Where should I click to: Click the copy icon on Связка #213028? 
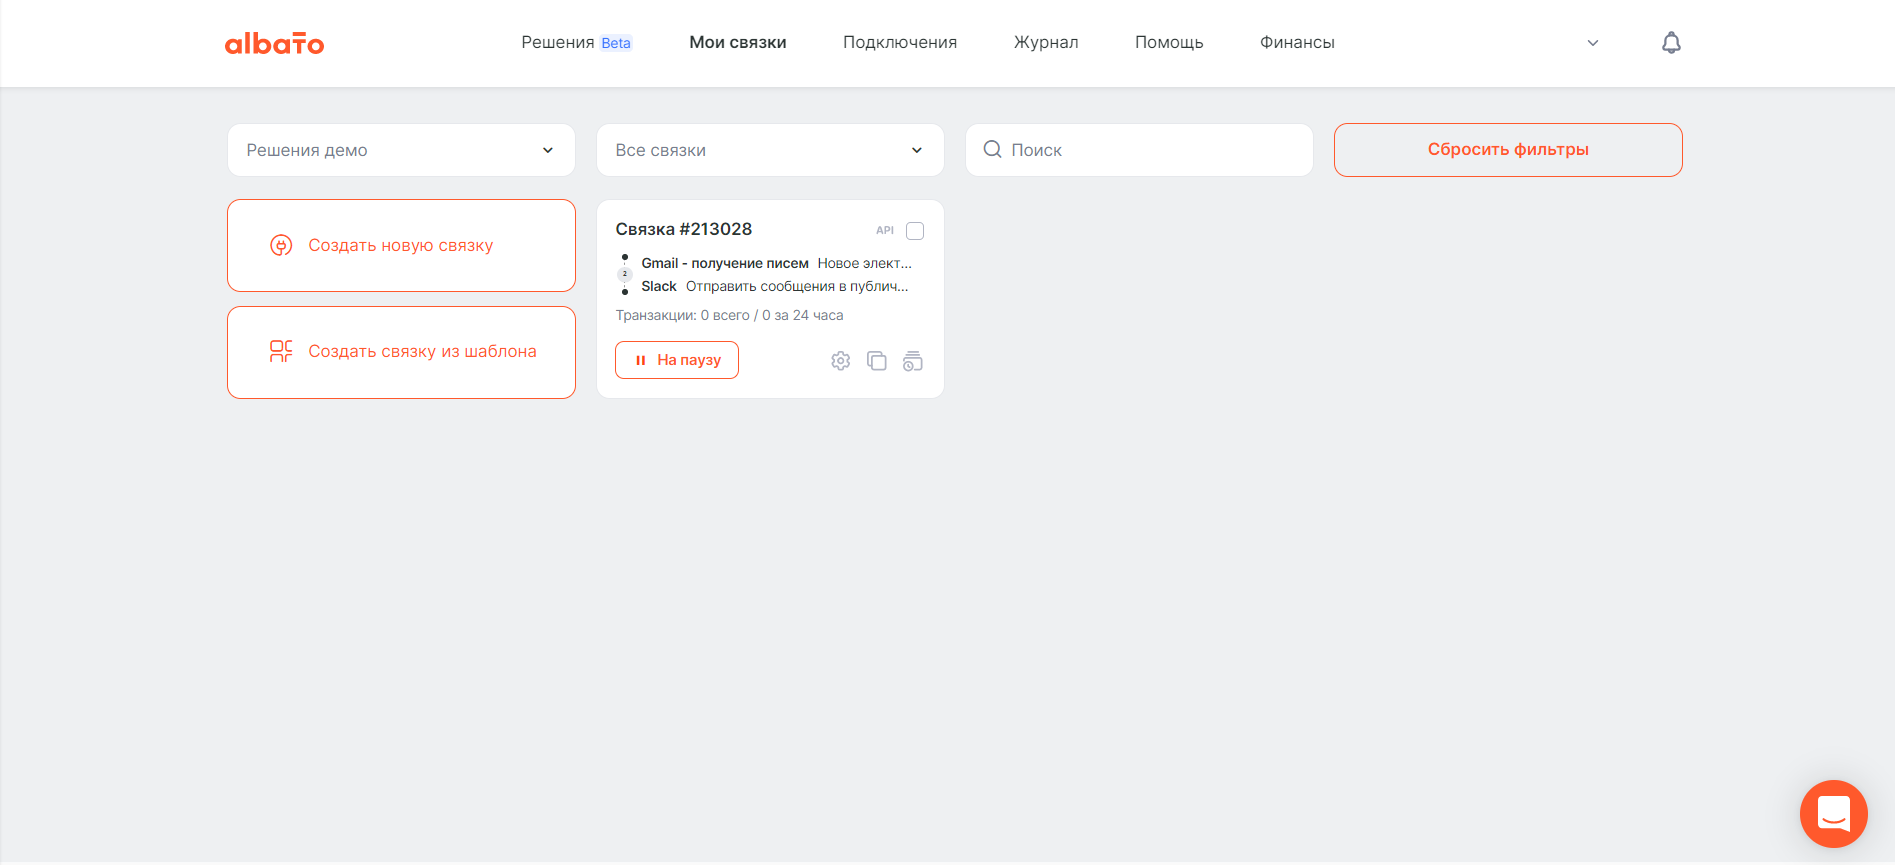(x=876, y=361)
